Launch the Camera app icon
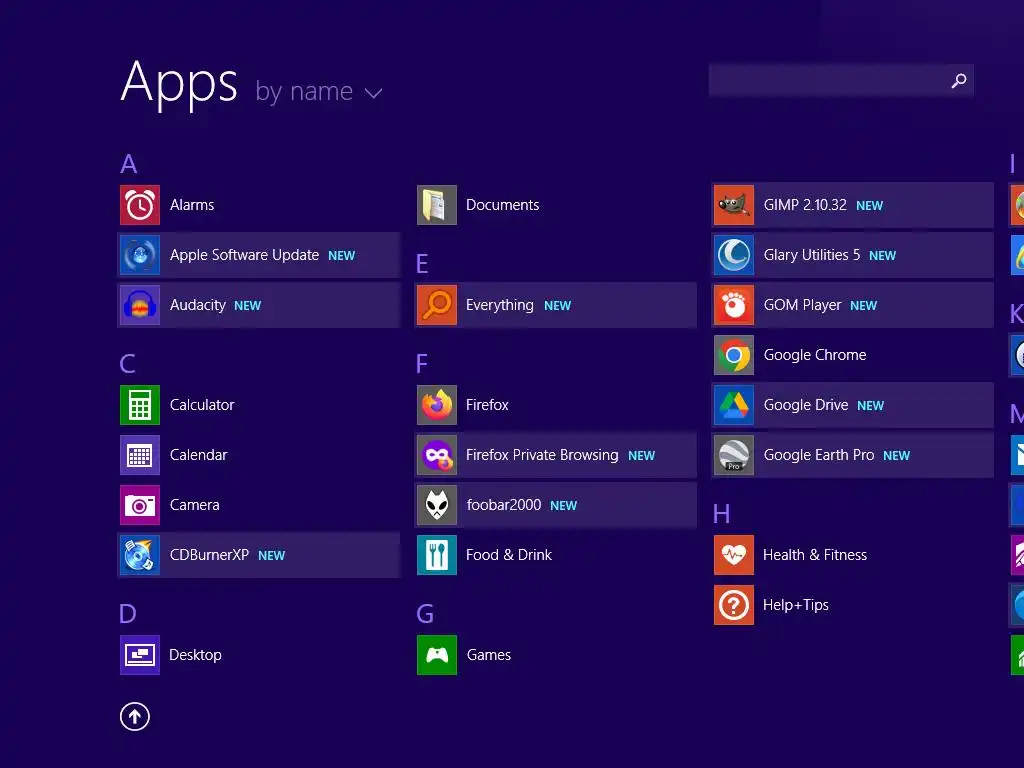Image resolution: width=1024 pixels, height=768 pixels. tap(140, 505)
